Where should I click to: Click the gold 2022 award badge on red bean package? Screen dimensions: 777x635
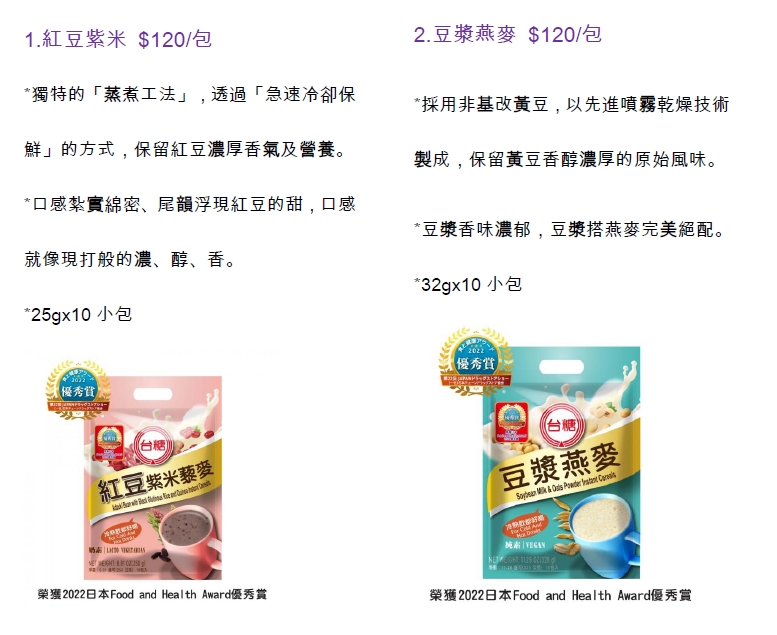coord(78,390)
